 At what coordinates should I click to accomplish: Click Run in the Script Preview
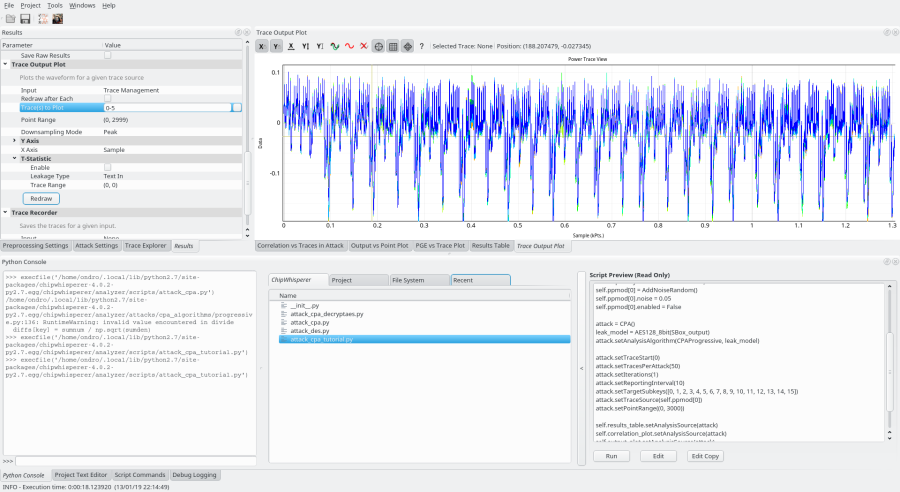[611, 456]
